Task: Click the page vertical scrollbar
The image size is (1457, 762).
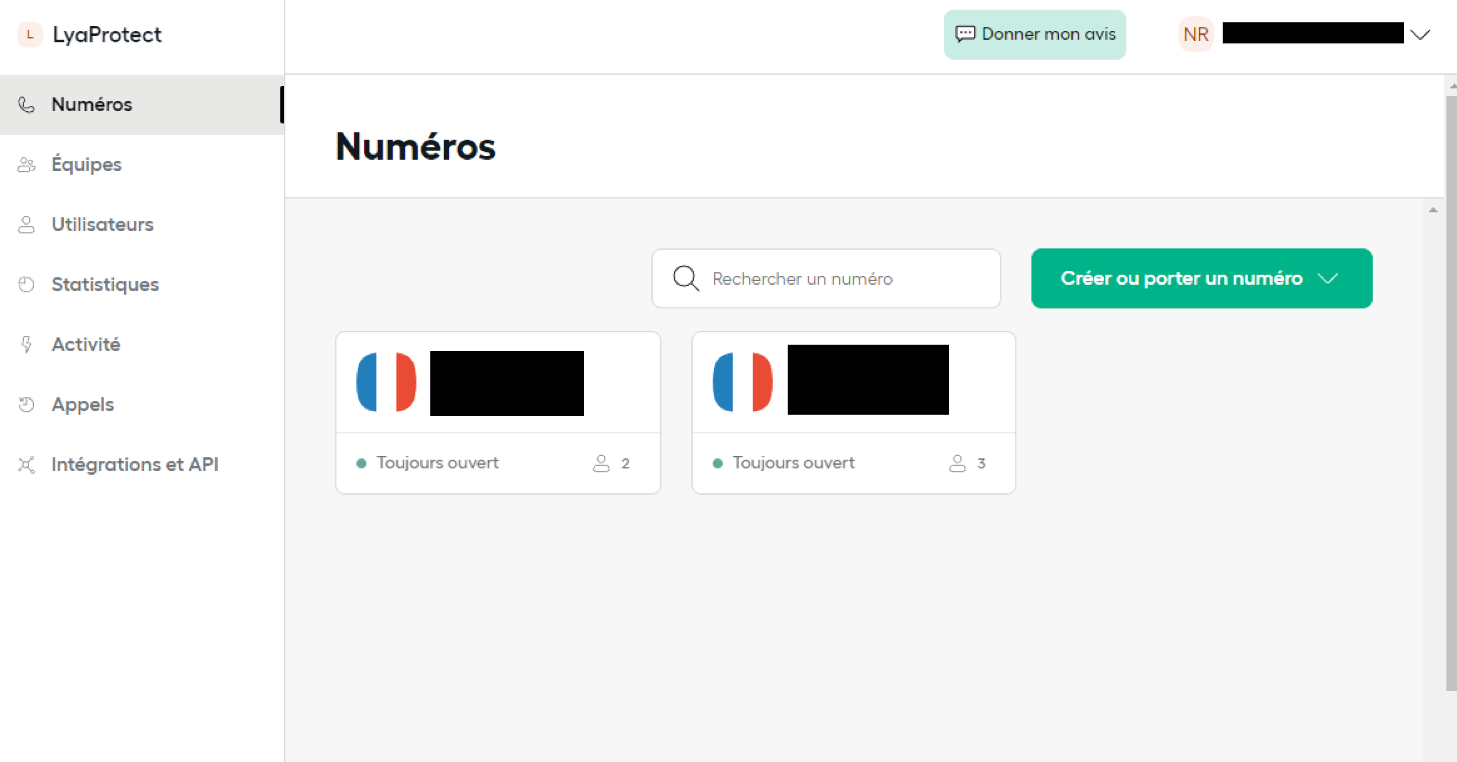Action: (1450, 400)
